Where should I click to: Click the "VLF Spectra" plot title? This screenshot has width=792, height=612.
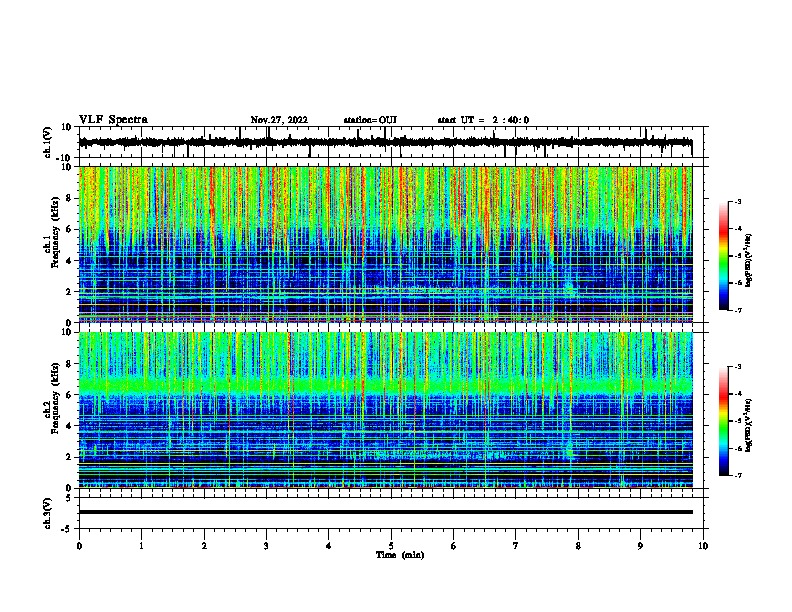pos(113,120)
